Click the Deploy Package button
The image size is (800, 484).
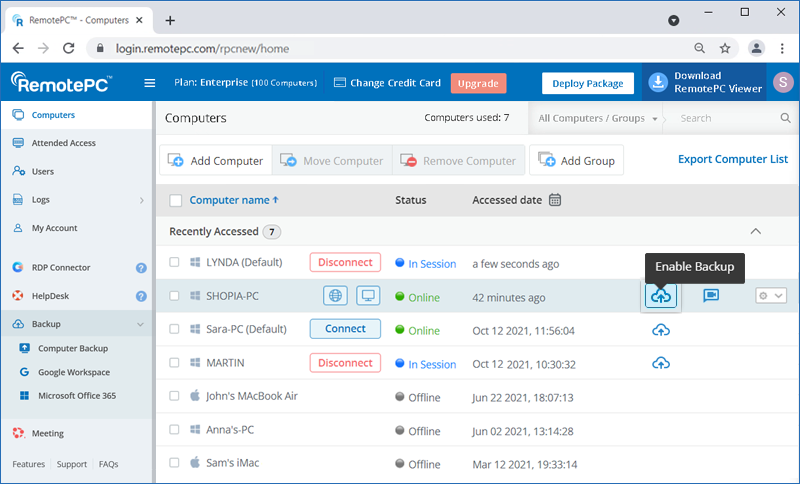coord(588,83)
